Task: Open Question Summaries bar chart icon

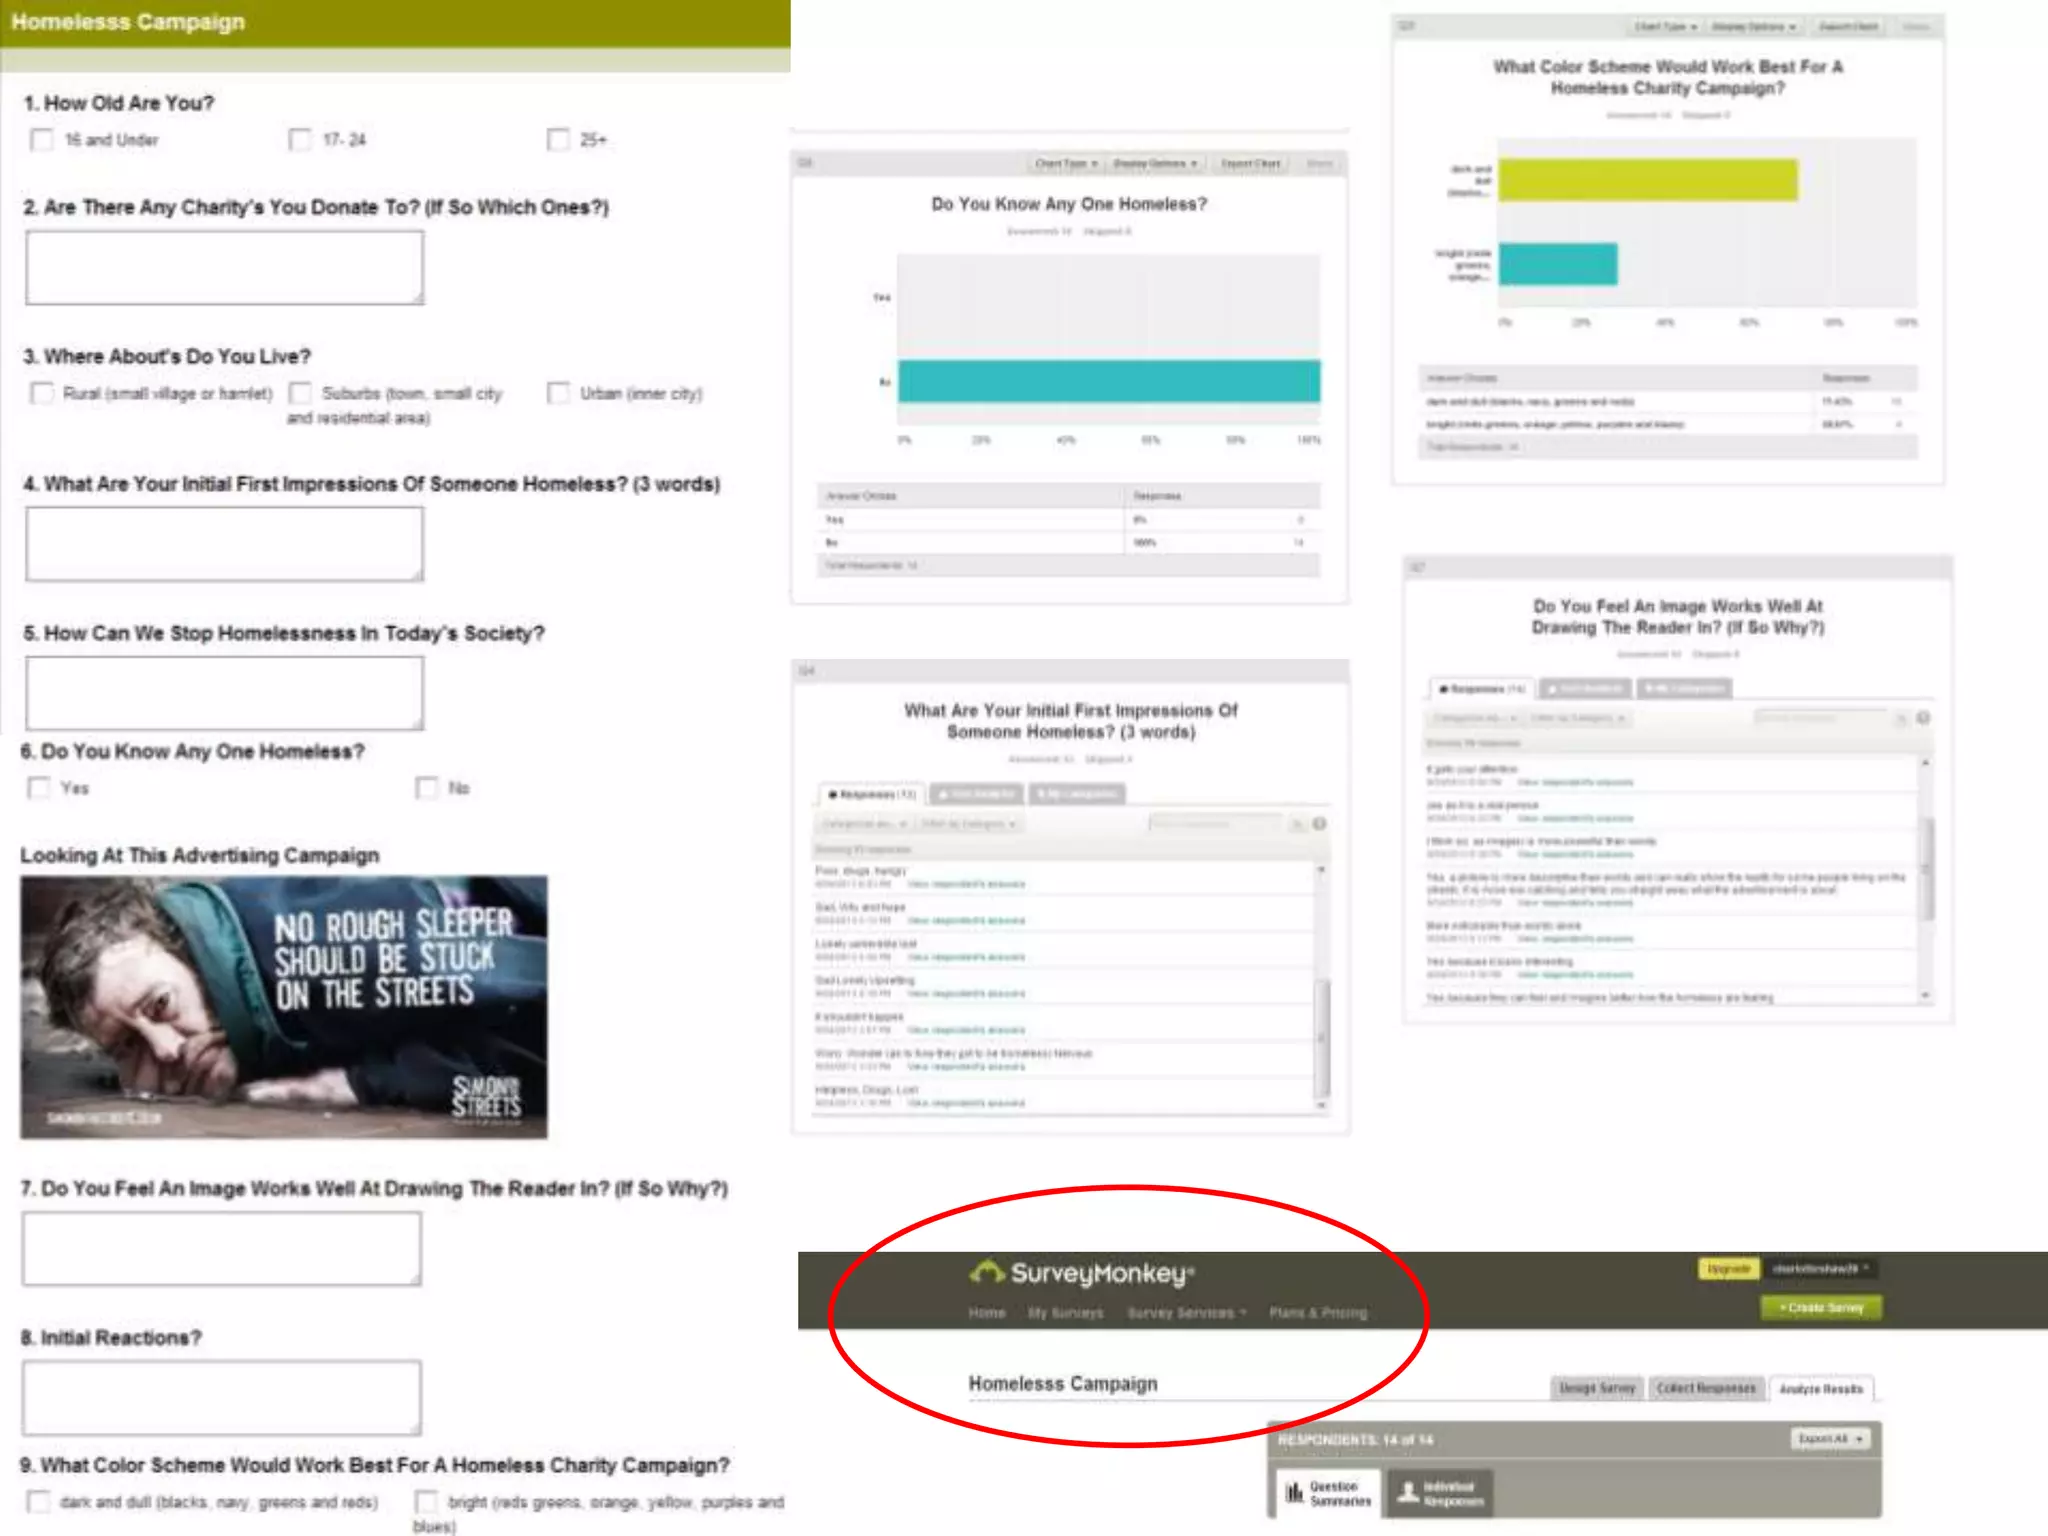Action: click(1295, 1493)
